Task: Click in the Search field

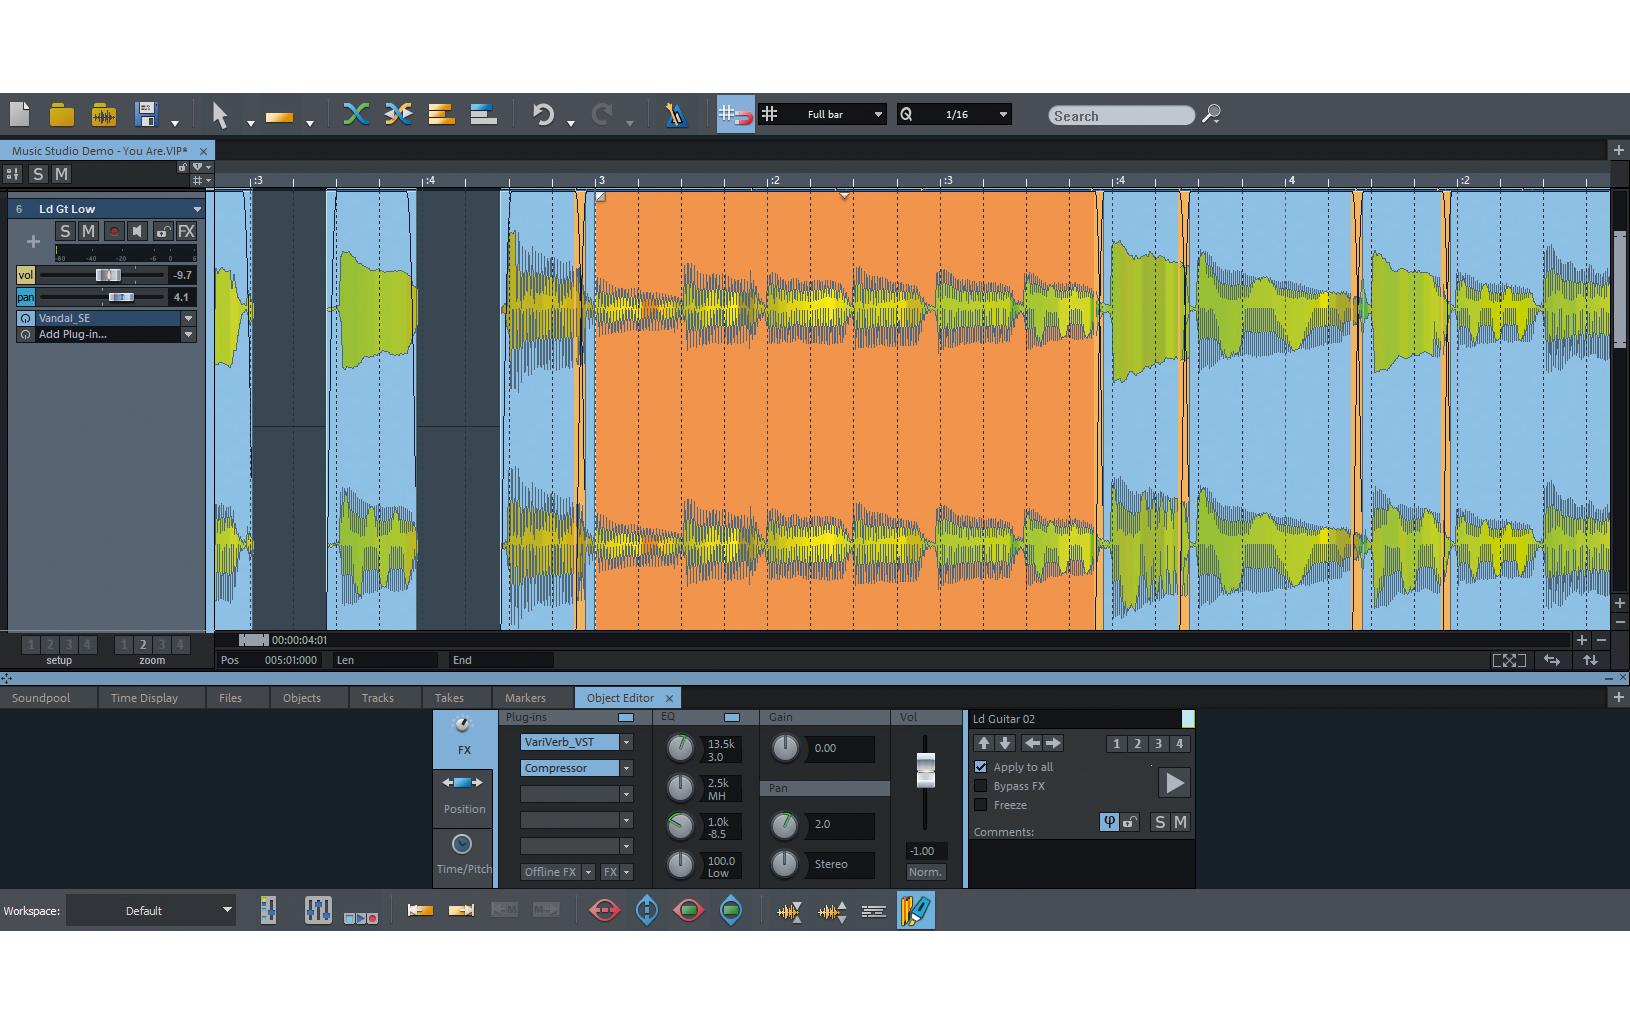Action: (1121, 116)
